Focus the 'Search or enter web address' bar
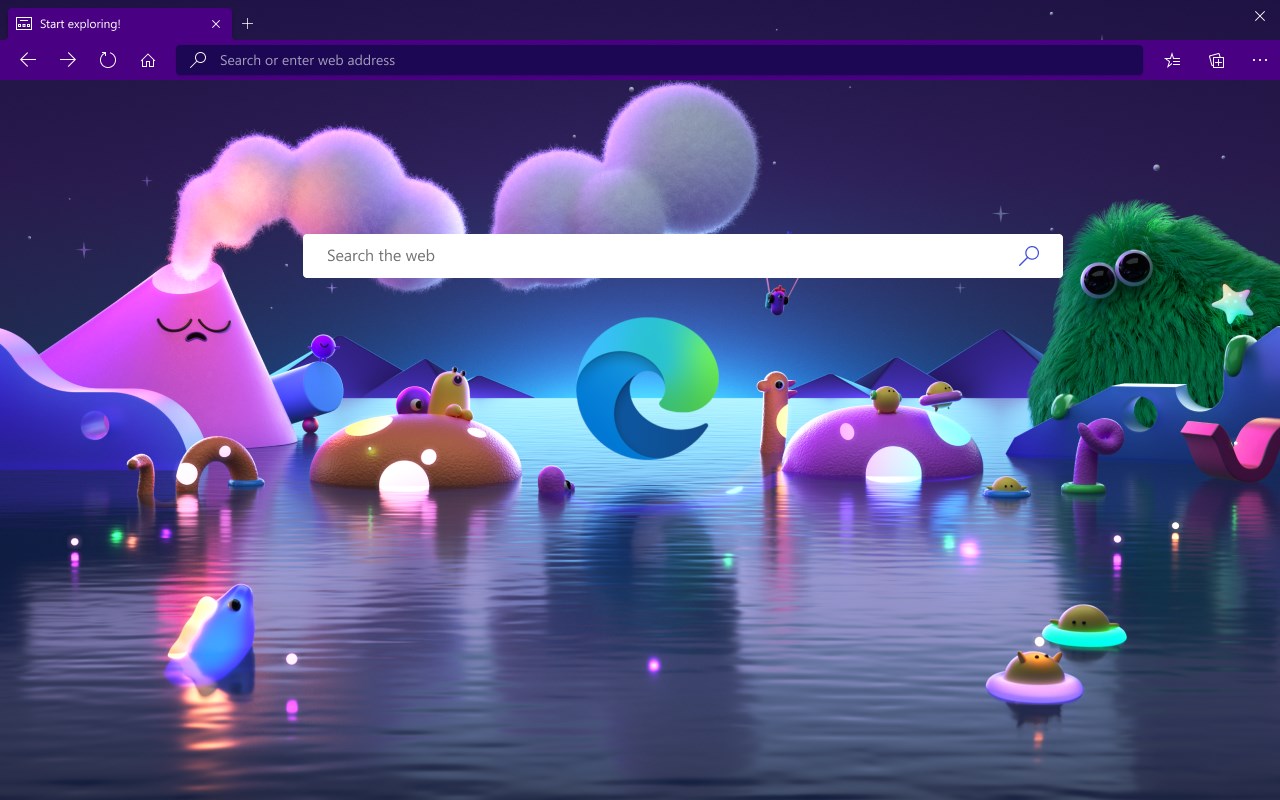 point(659,60)
